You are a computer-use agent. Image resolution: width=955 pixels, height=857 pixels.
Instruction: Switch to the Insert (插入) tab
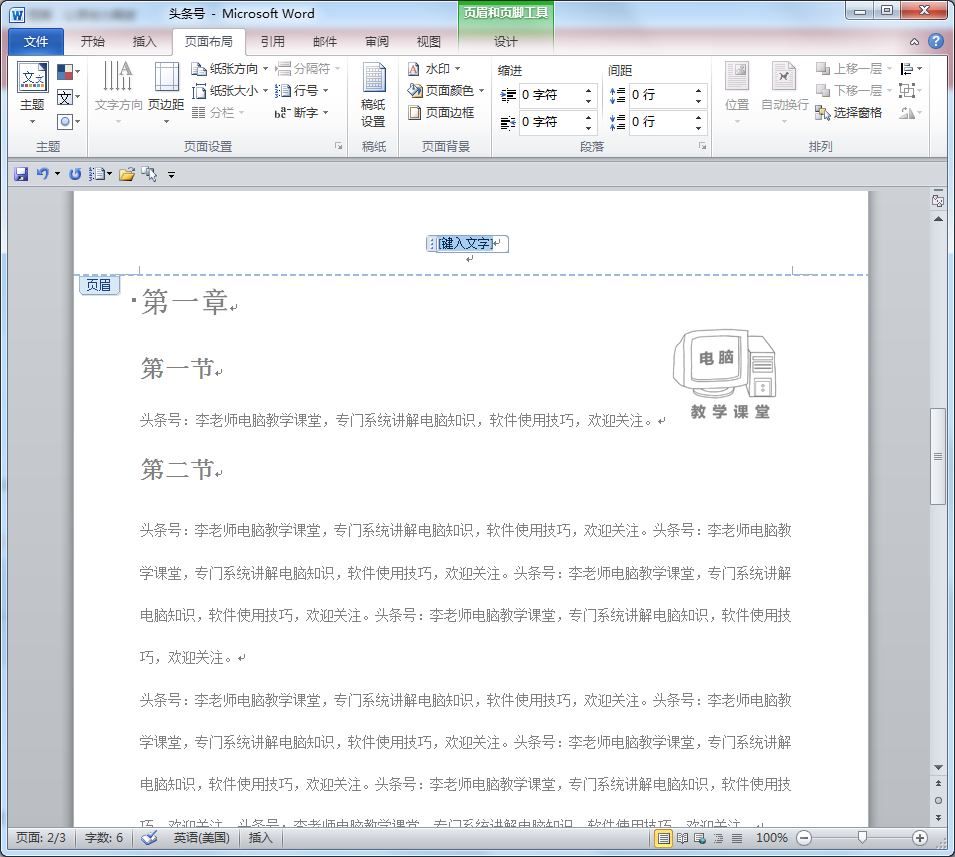click(x=144, y=41)
